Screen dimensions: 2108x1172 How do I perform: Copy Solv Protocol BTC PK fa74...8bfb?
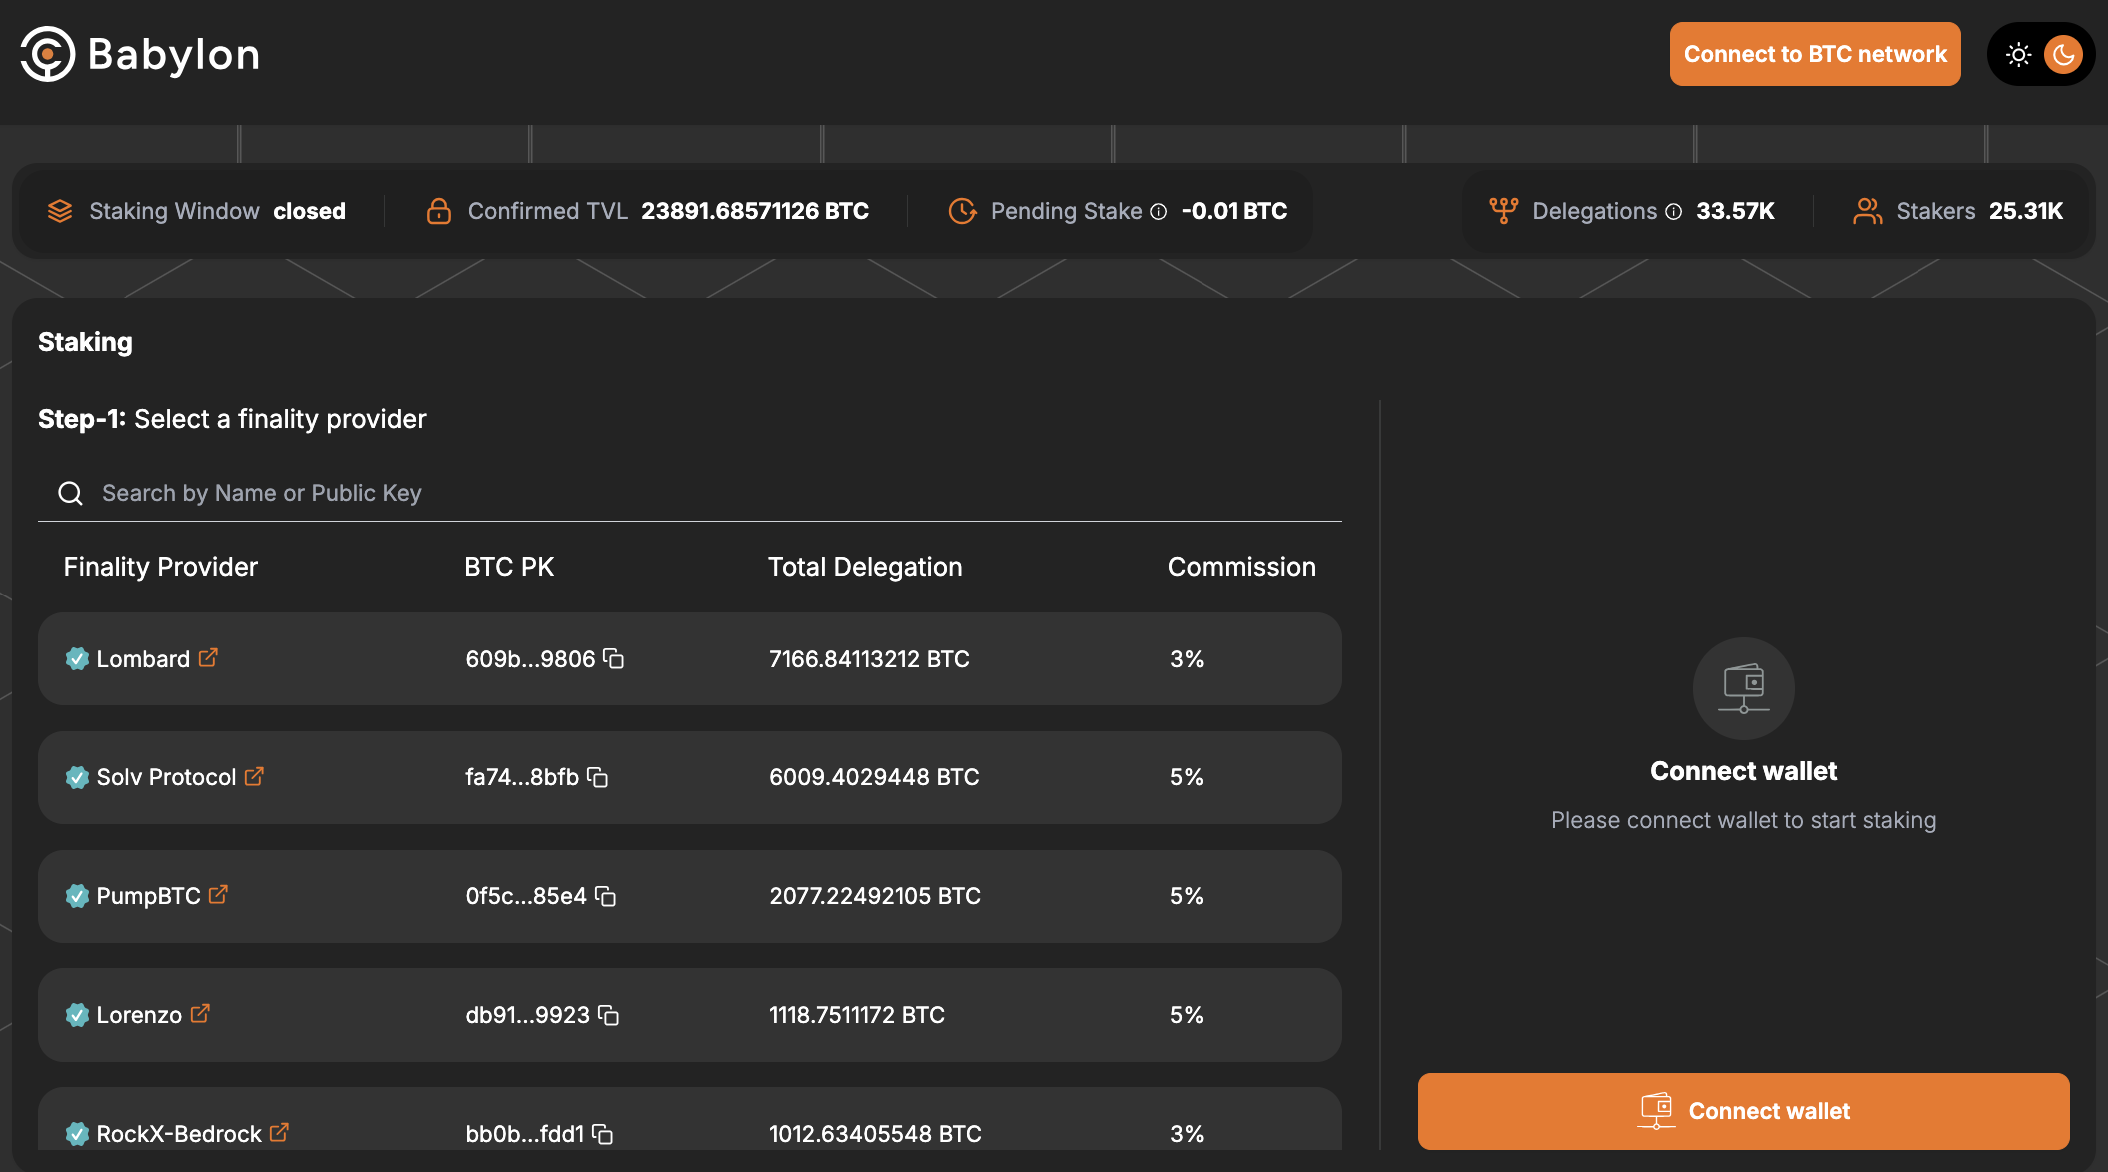coord(598,777)
